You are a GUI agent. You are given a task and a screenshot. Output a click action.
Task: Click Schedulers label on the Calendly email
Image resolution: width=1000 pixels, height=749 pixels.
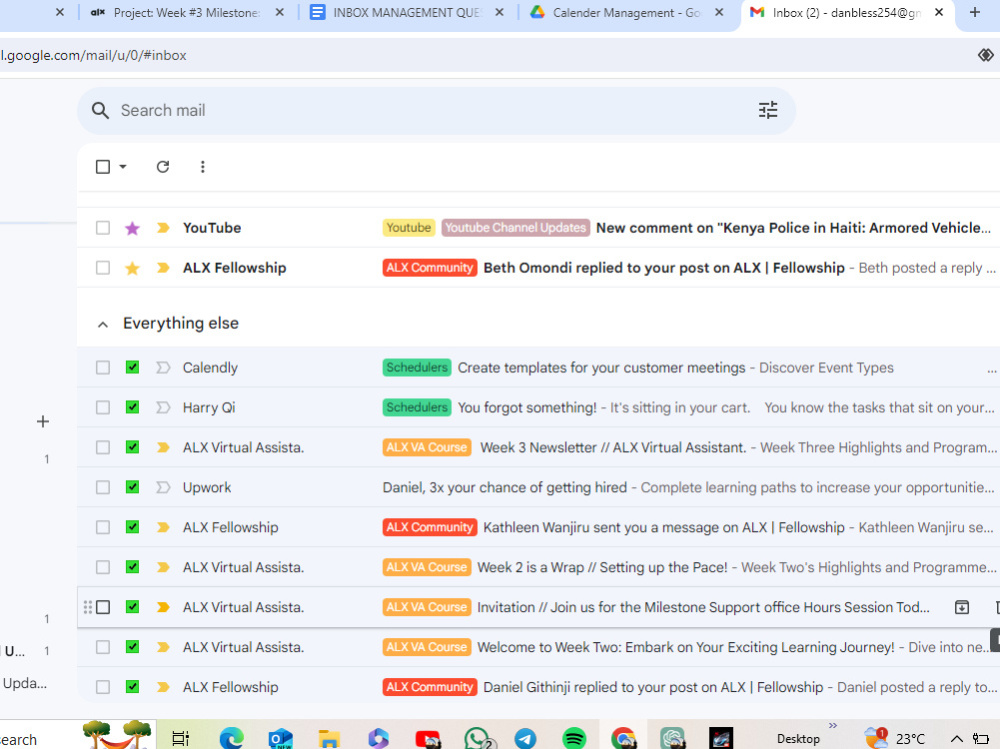pyautogui.click(x=417, y=367)
